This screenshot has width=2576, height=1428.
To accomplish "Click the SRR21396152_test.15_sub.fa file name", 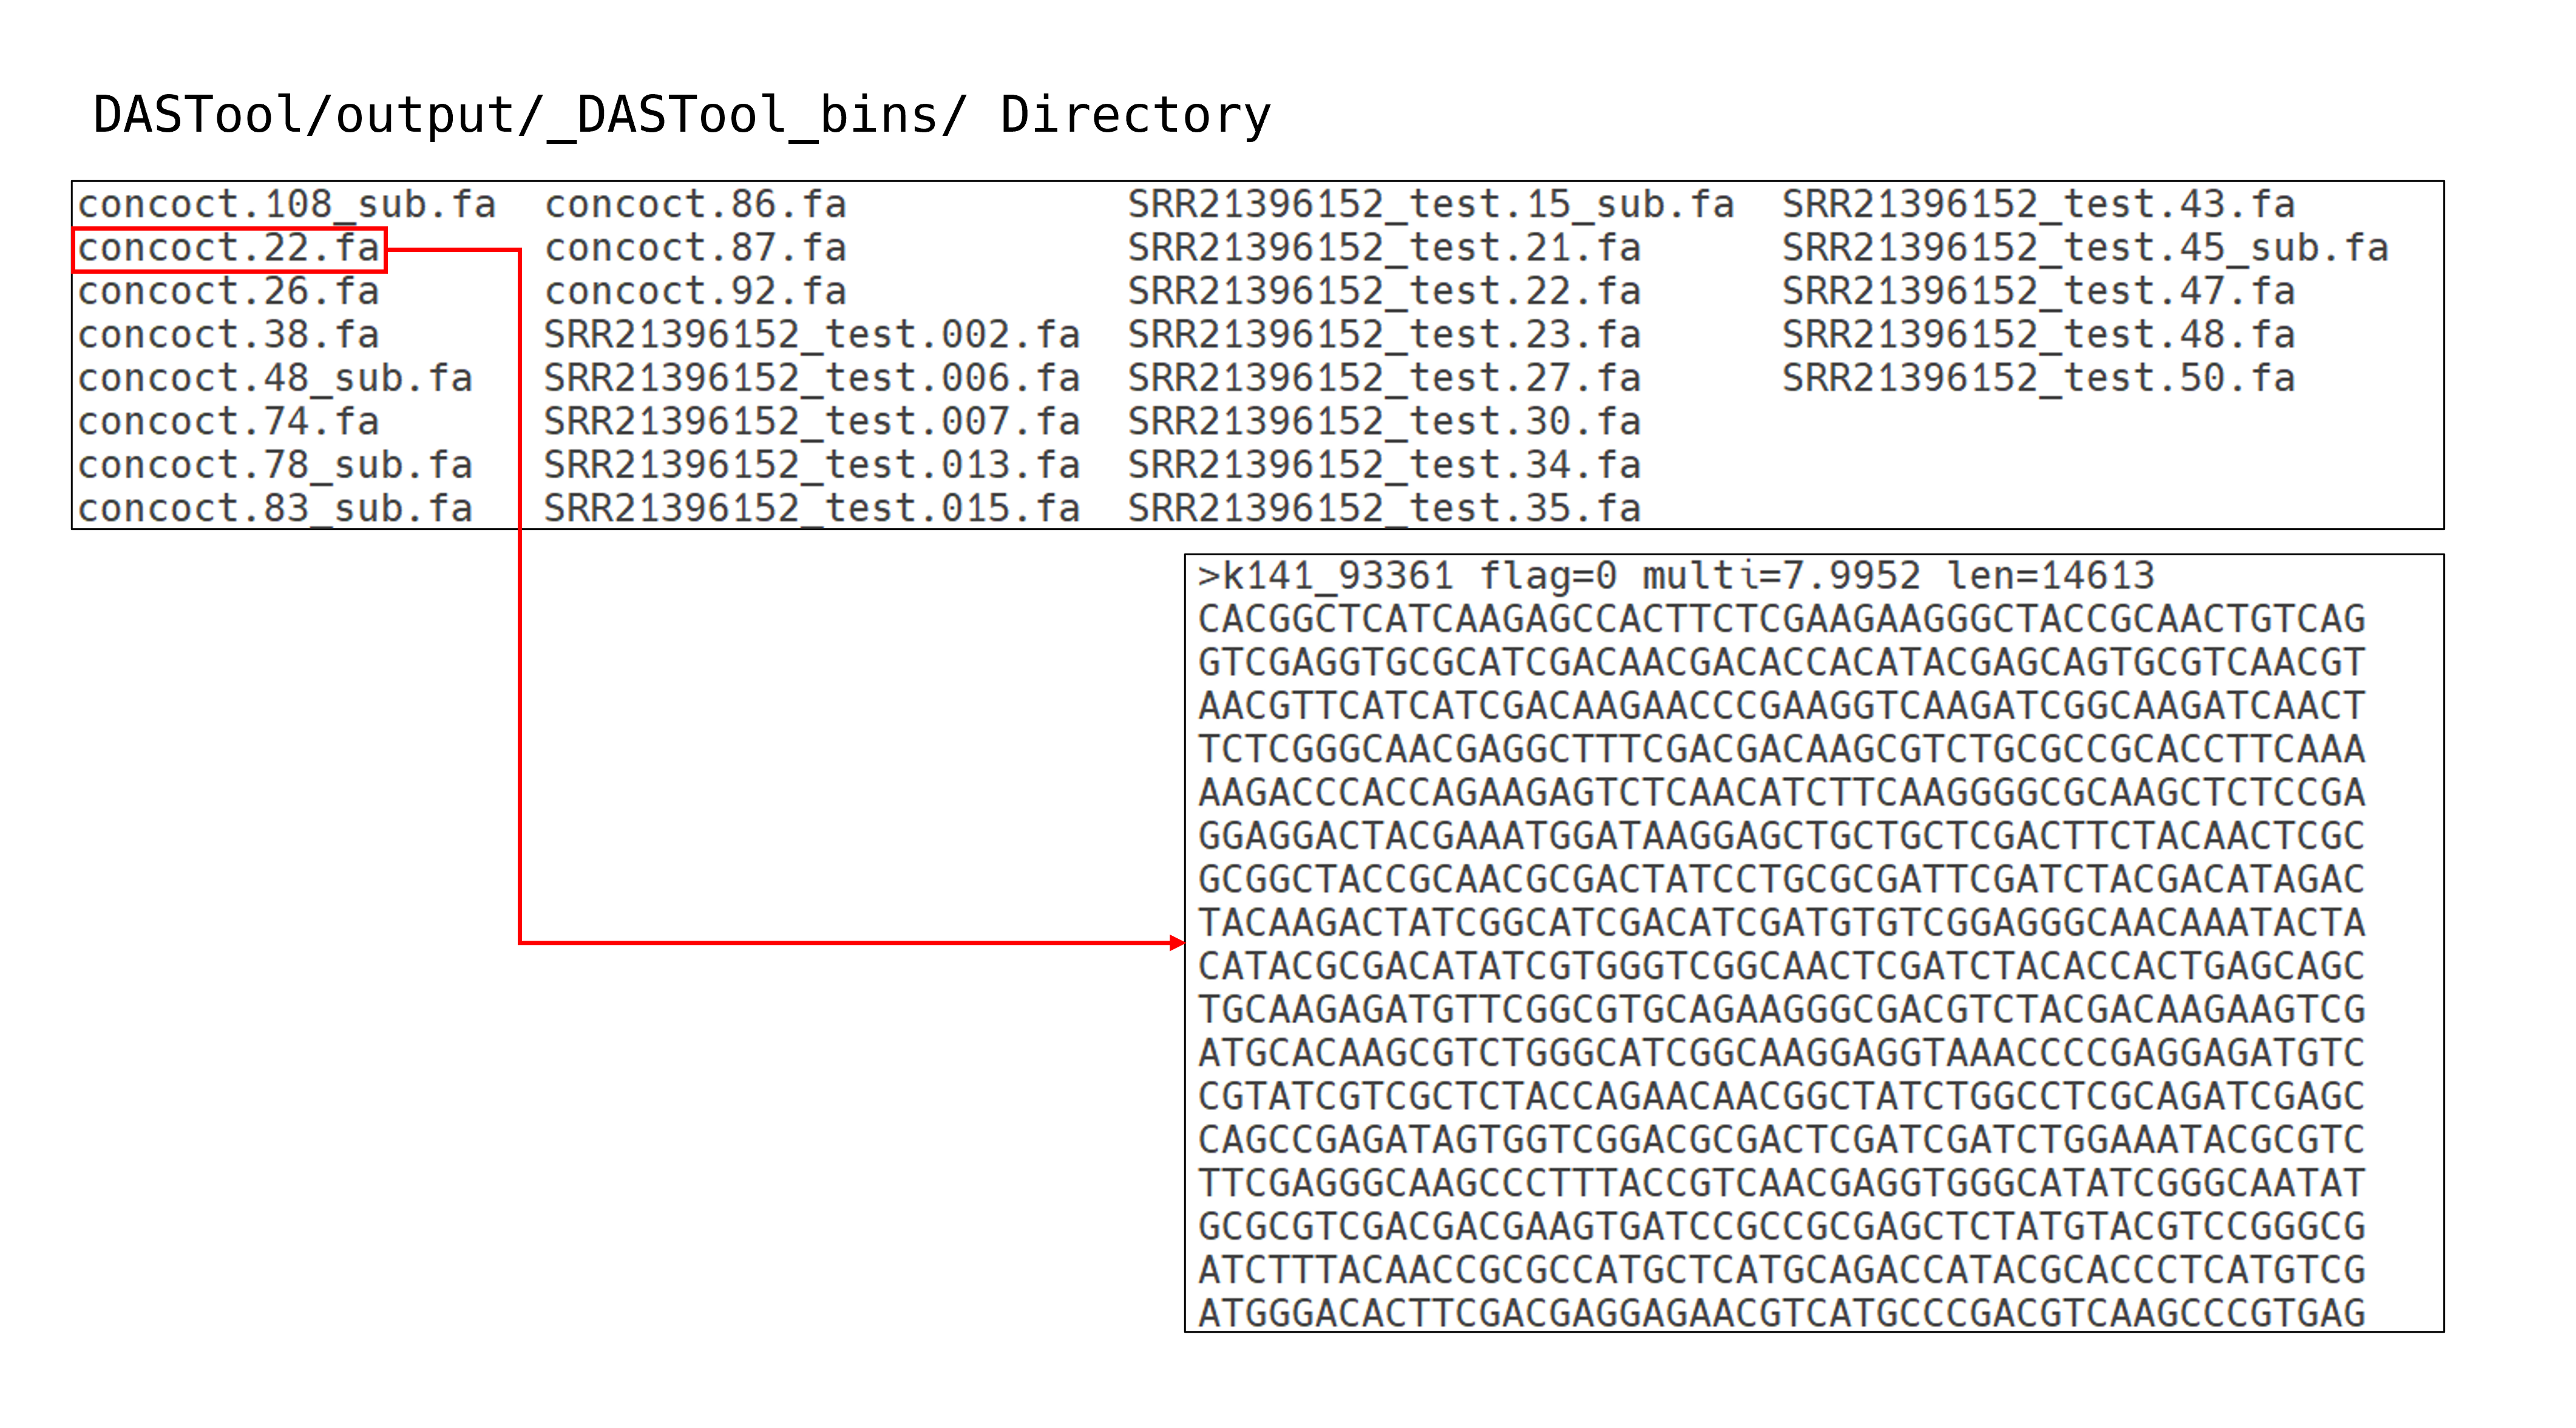I will [x=1430, y=205].
